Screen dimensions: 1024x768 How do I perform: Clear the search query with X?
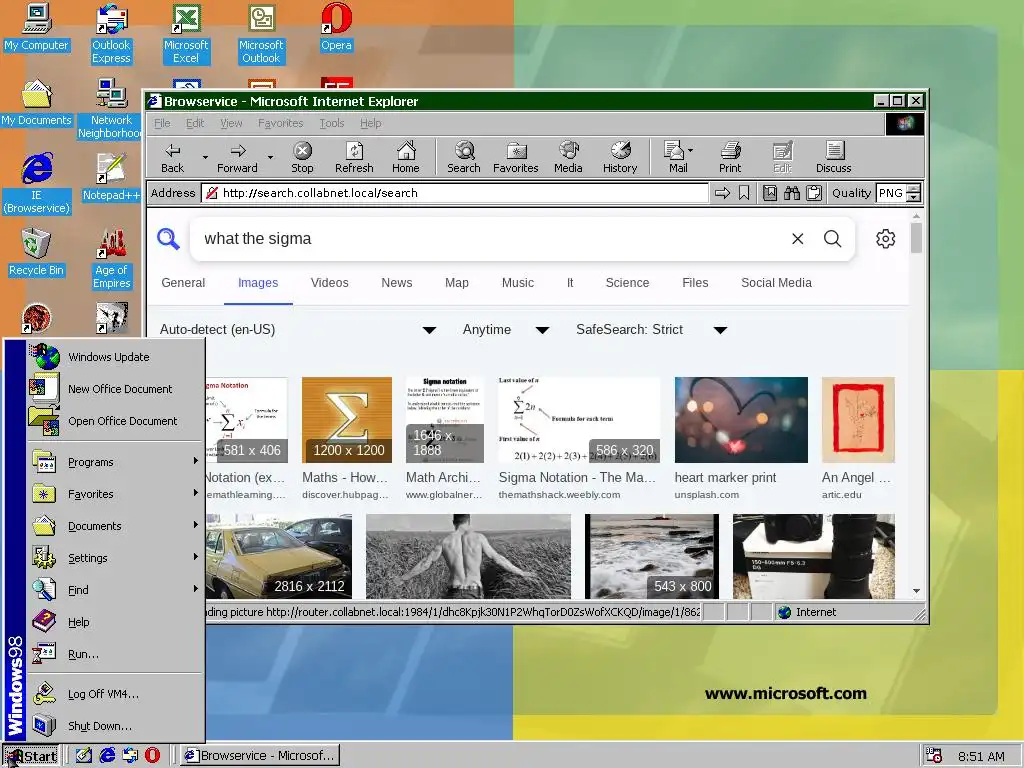pos(797,238)
